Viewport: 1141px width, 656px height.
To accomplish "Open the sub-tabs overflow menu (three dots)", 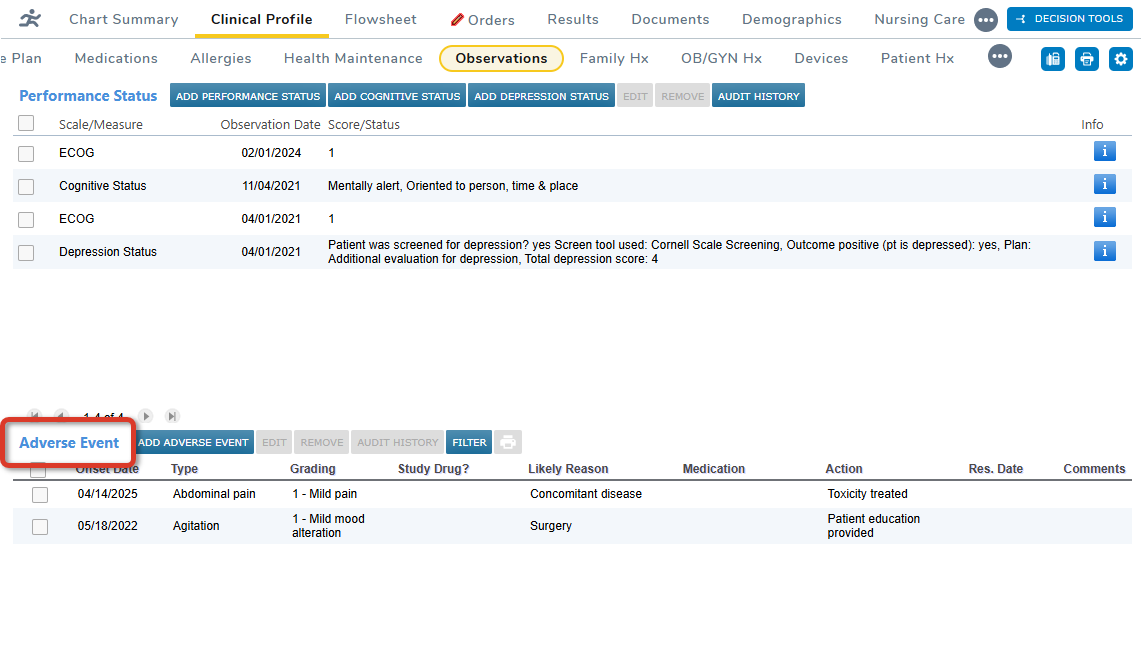I will pos(1000,56).
